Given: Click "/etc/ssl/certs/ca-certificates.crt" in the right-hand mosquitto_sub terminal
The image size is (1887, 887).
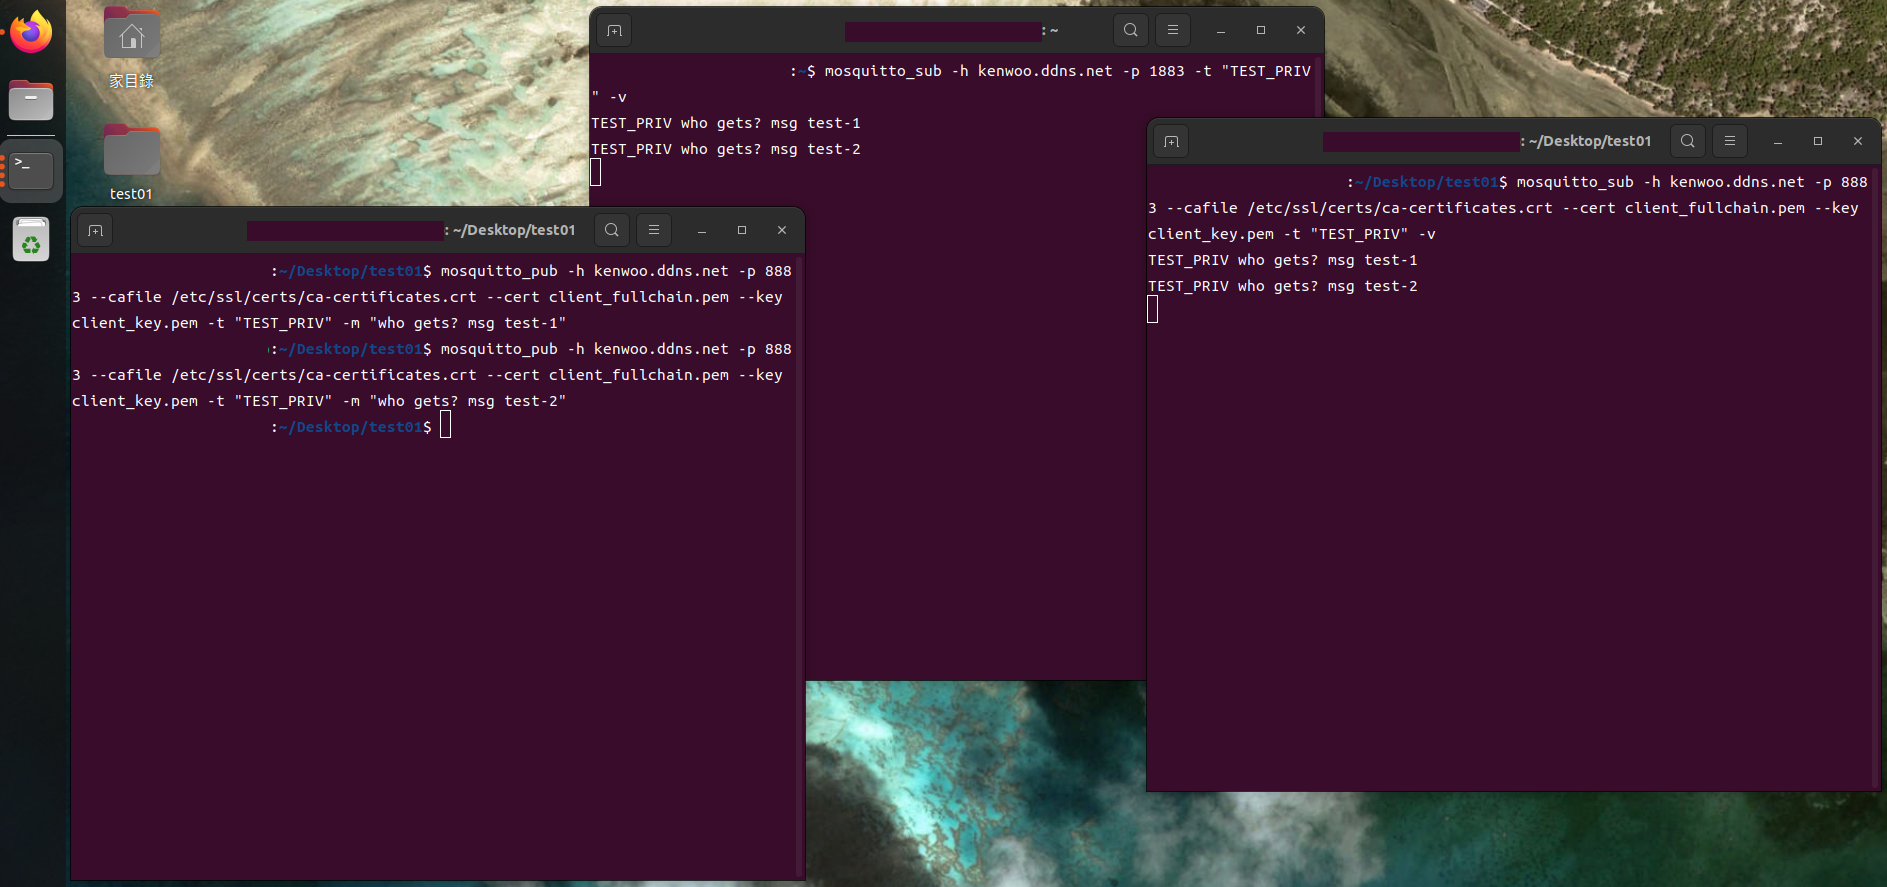Looking at the screenshot, I should click(1400, 208).
